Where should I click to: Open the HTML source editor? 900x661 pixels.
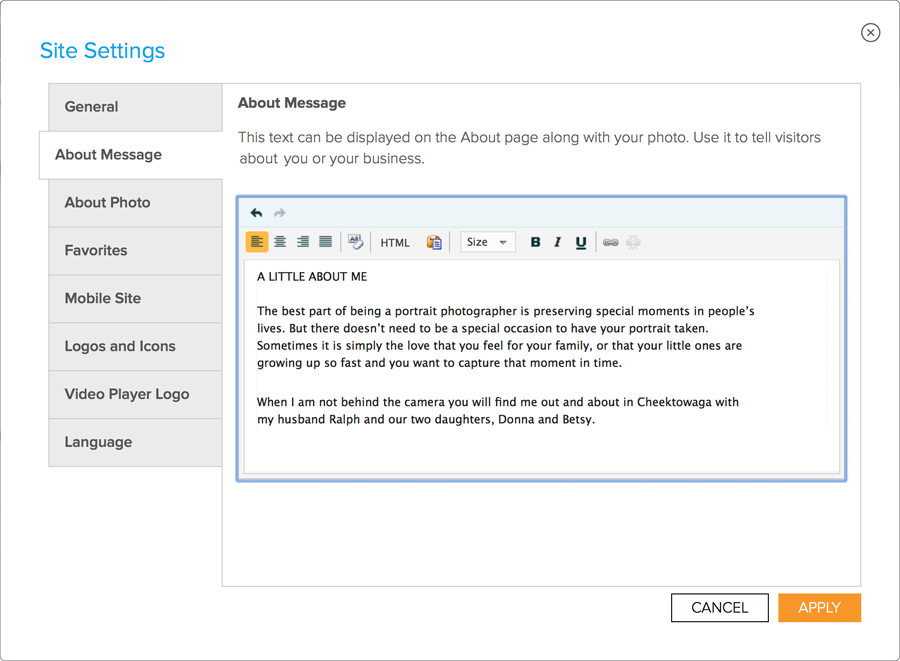tap(395, 243)
